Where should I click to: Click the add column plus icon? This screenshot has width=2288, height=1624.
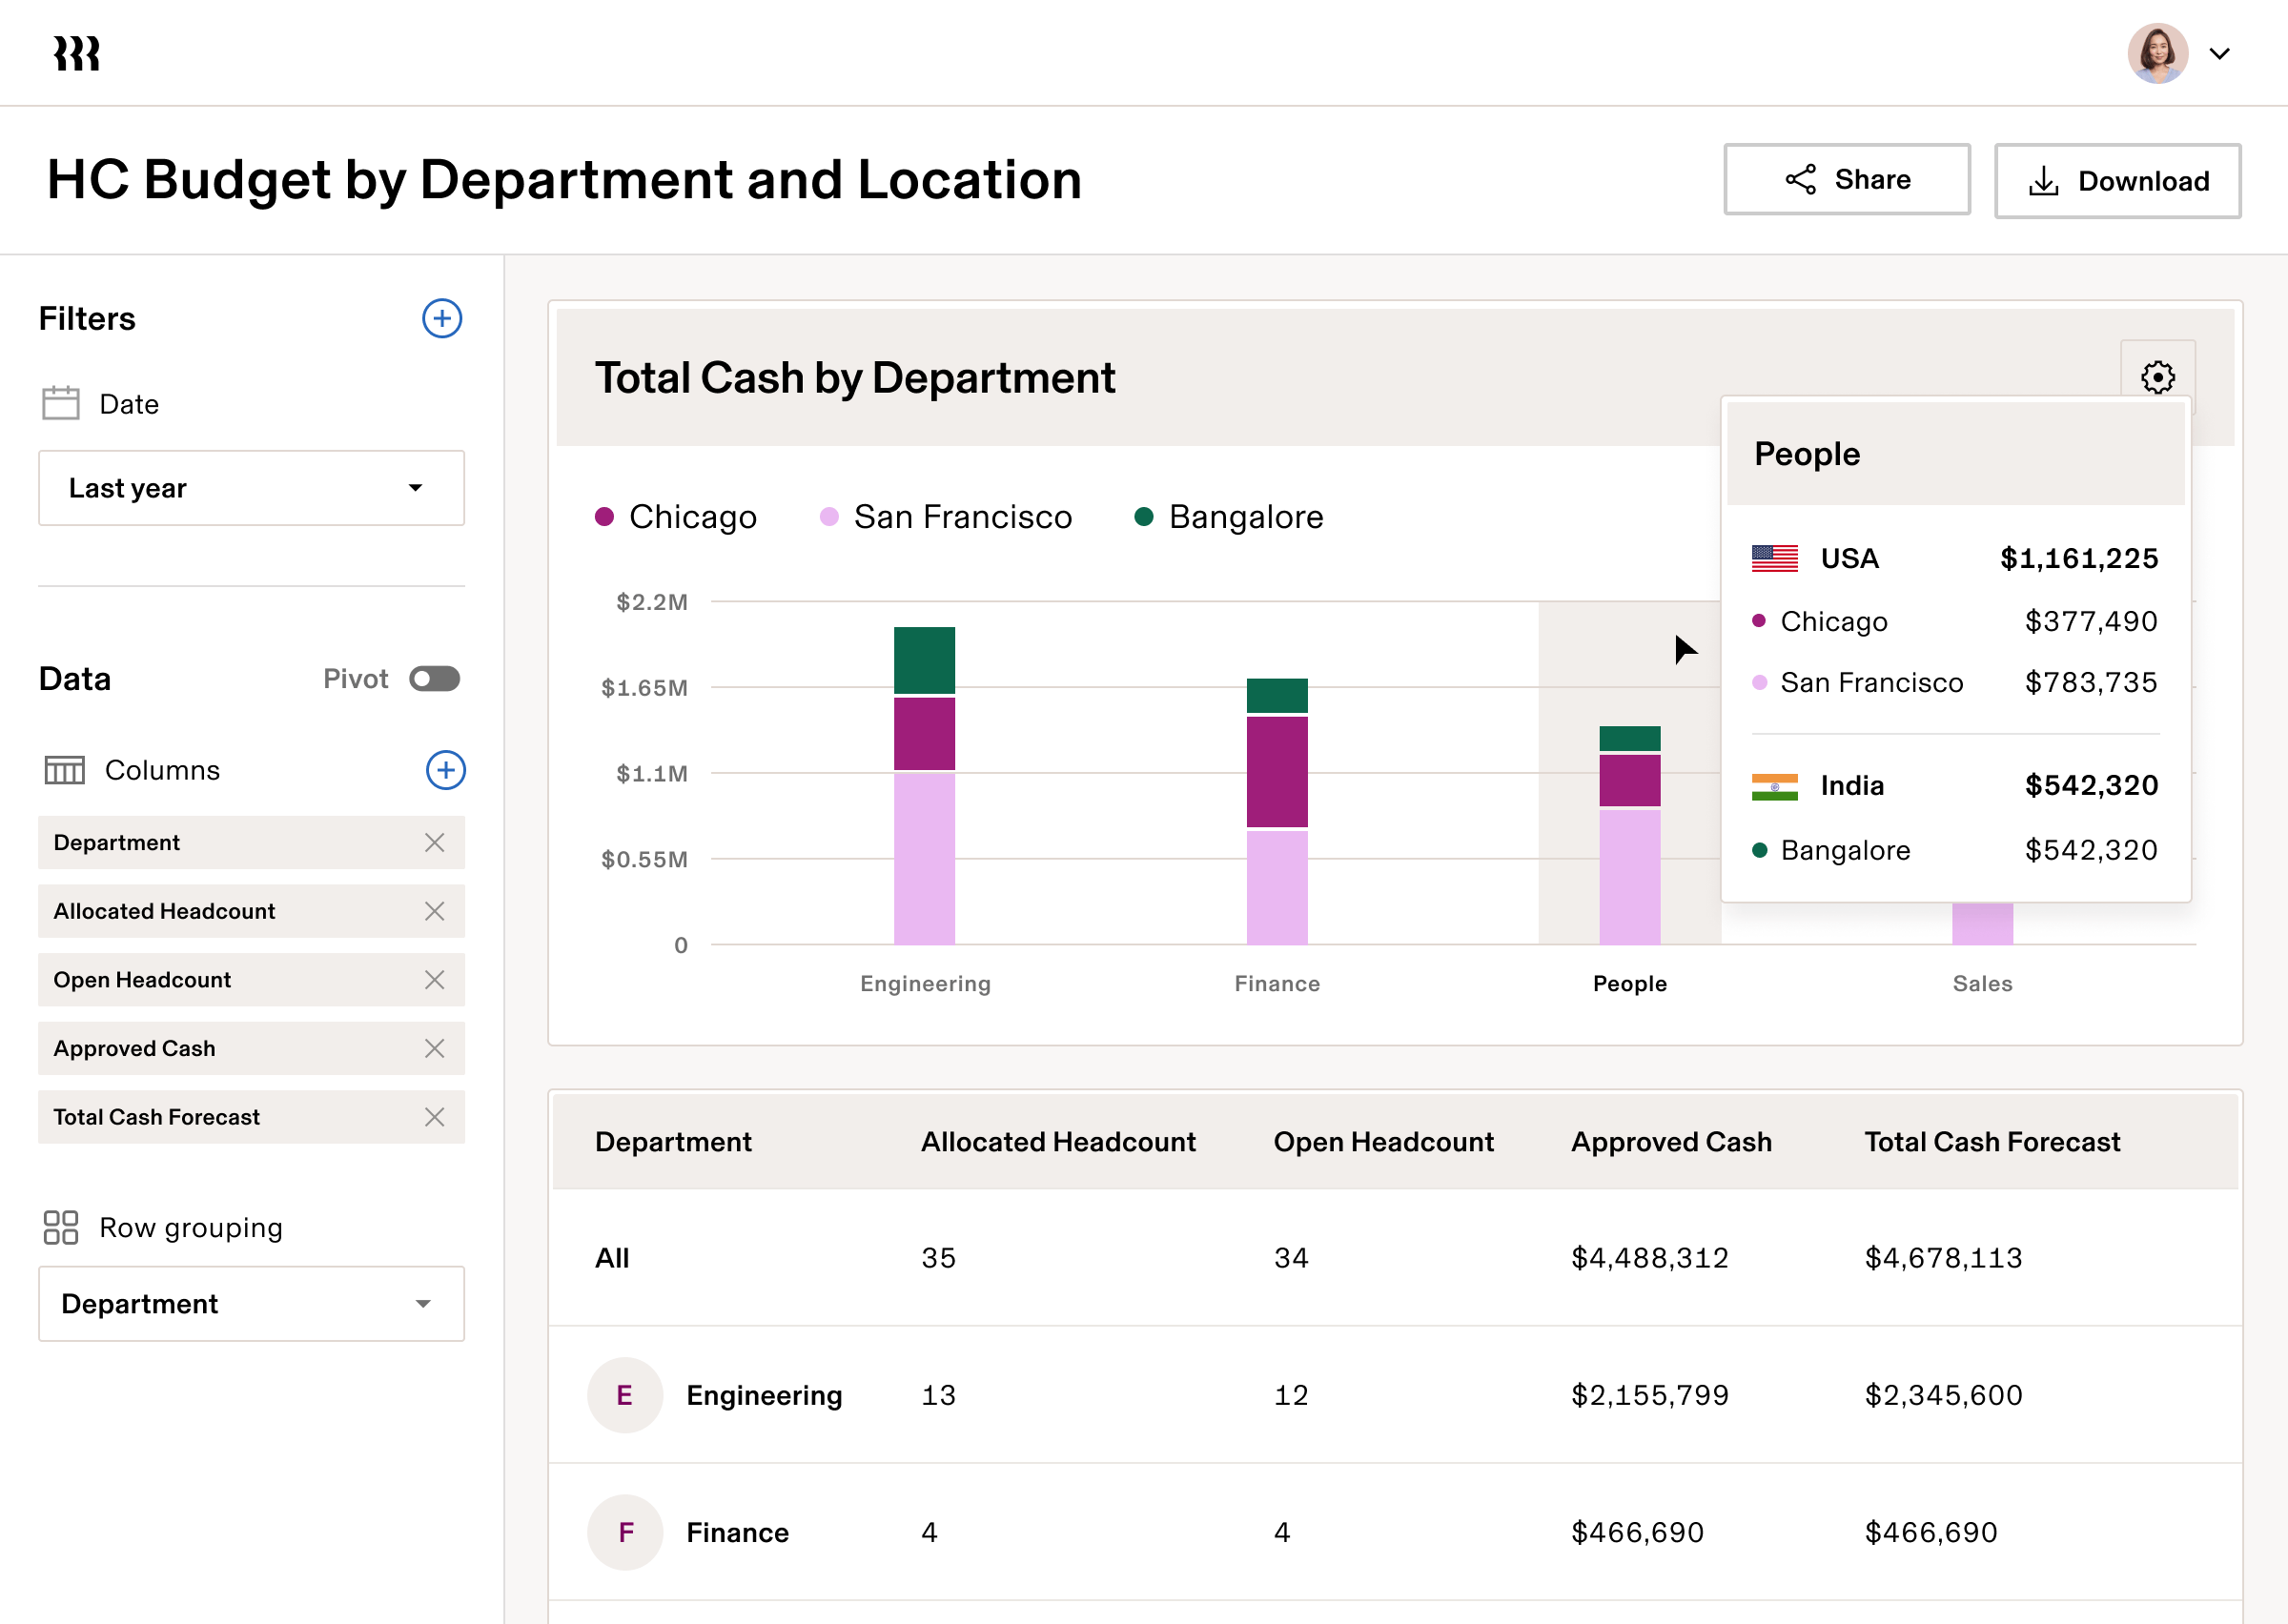pos(446,770)
